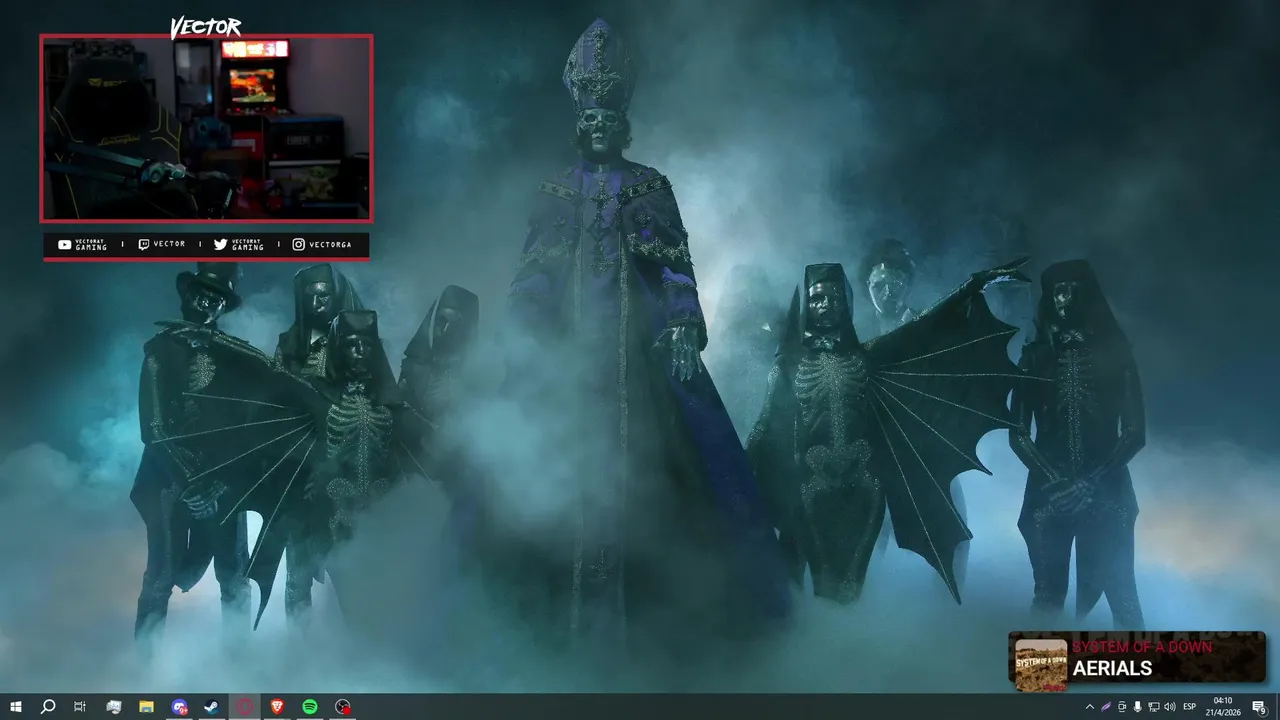Switch to the pink circle browser icon

(245, 707)
